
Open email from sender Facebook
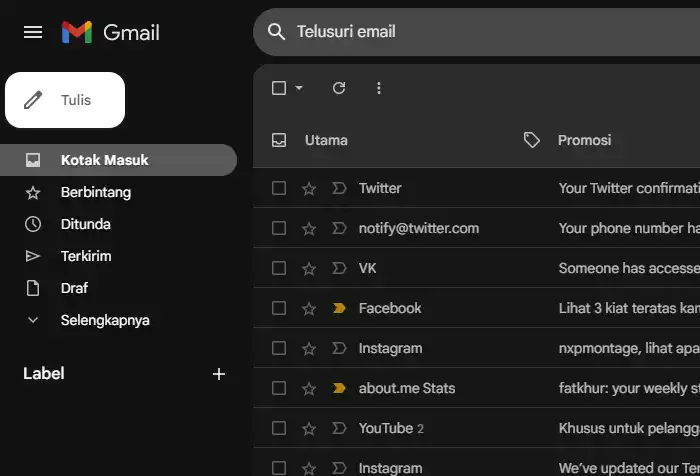tap(390, 308)
